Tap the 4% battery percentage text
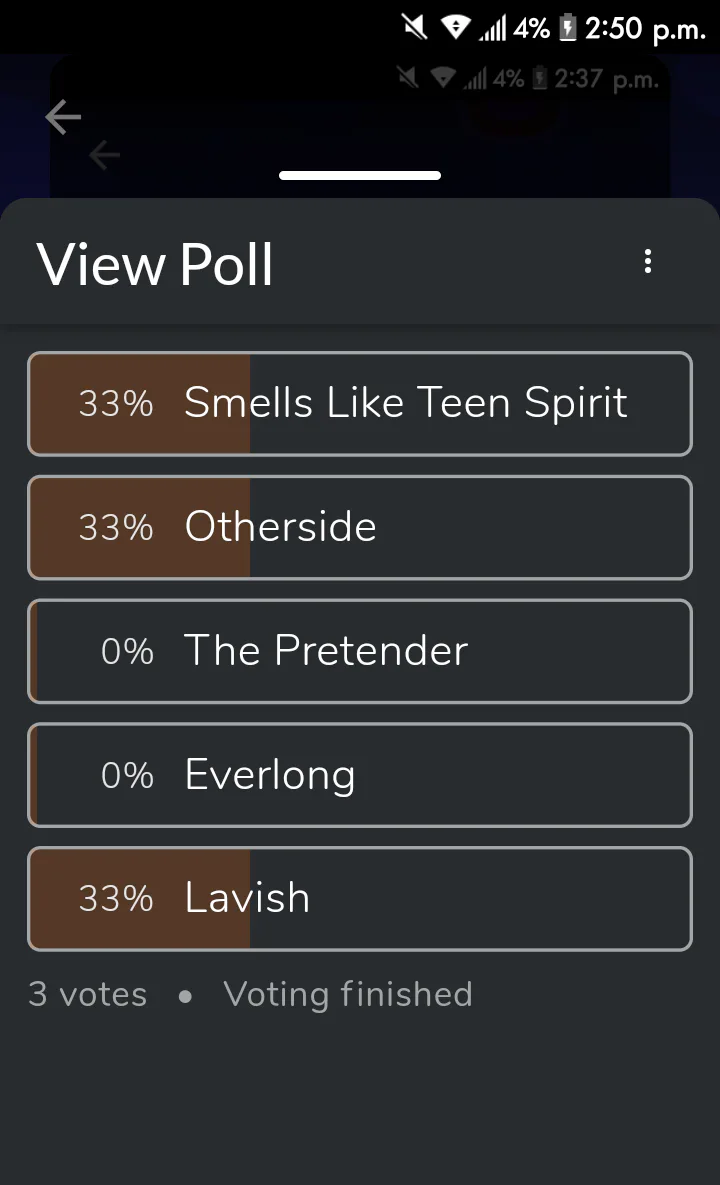 [532, 29]
